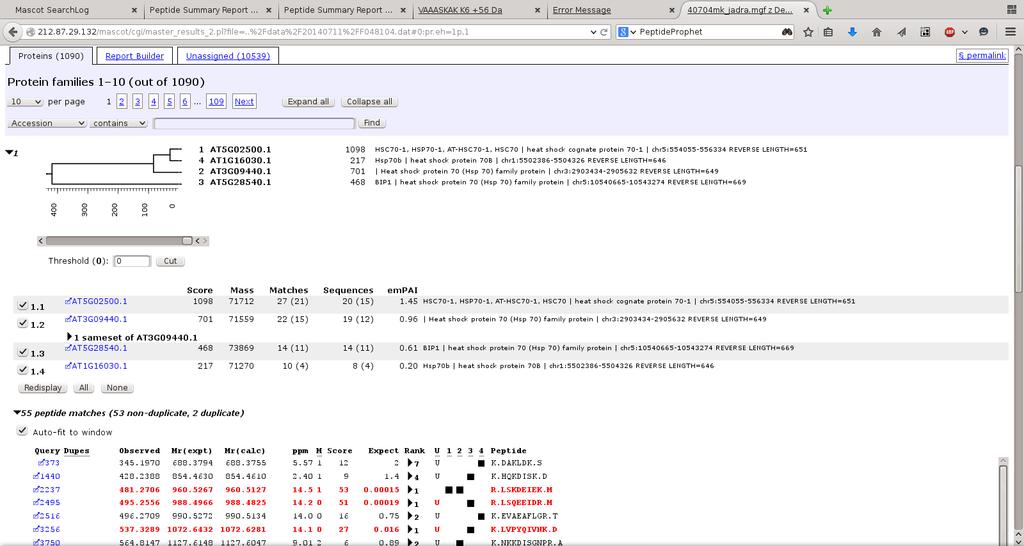Open the URL history dropdown arrow
Screen dimensions: 1024x546
(593, 32)
